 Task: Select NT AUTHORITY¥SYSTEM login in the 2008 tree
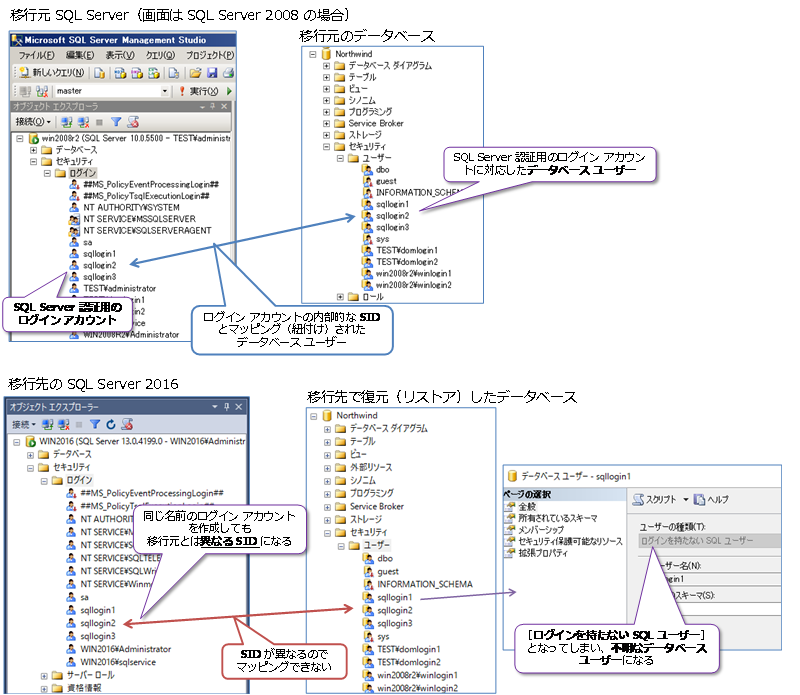point(131,208)
